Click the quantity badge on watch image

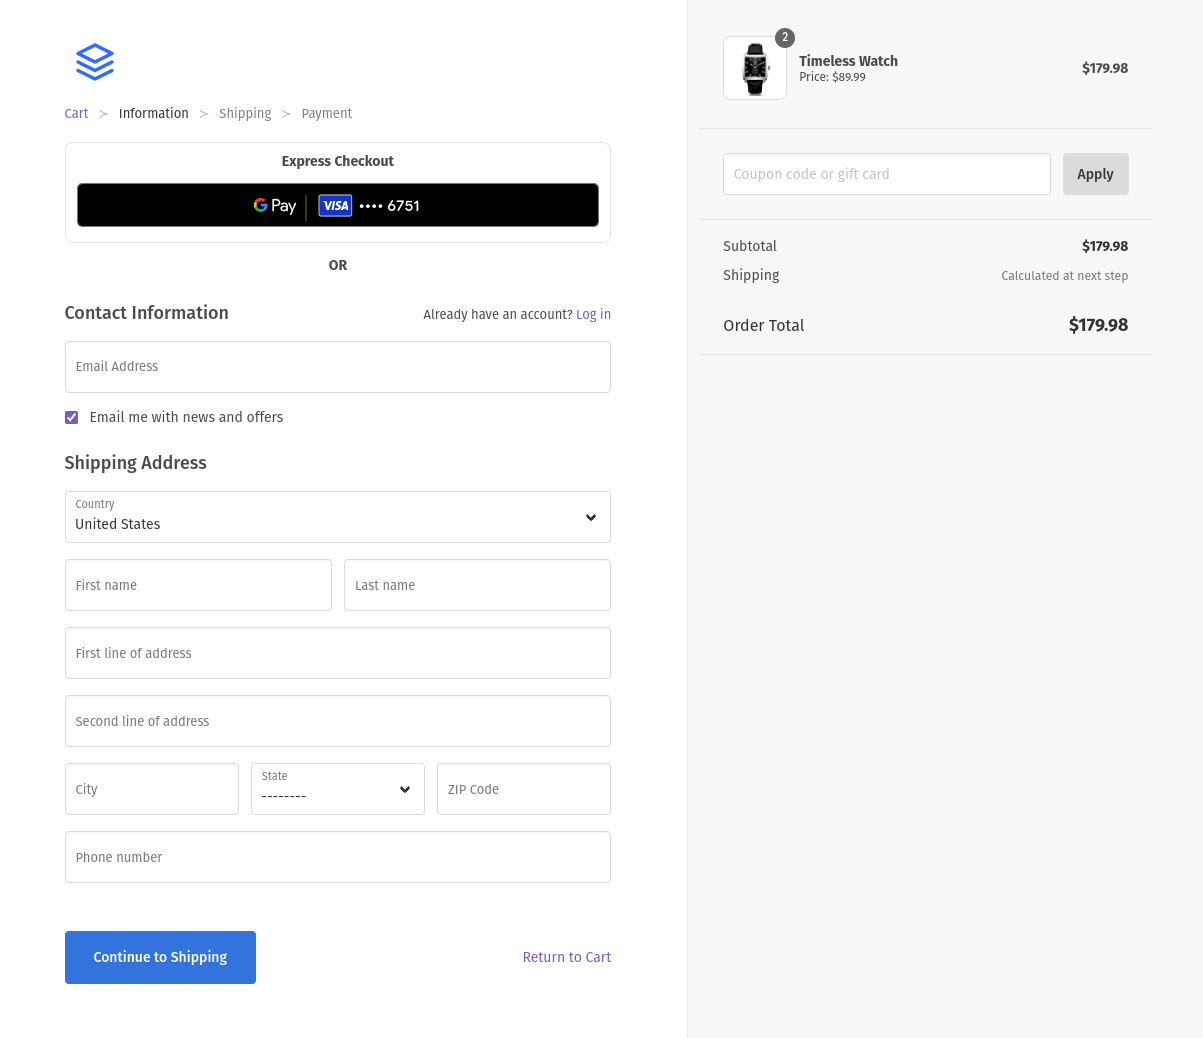(785, 38)
